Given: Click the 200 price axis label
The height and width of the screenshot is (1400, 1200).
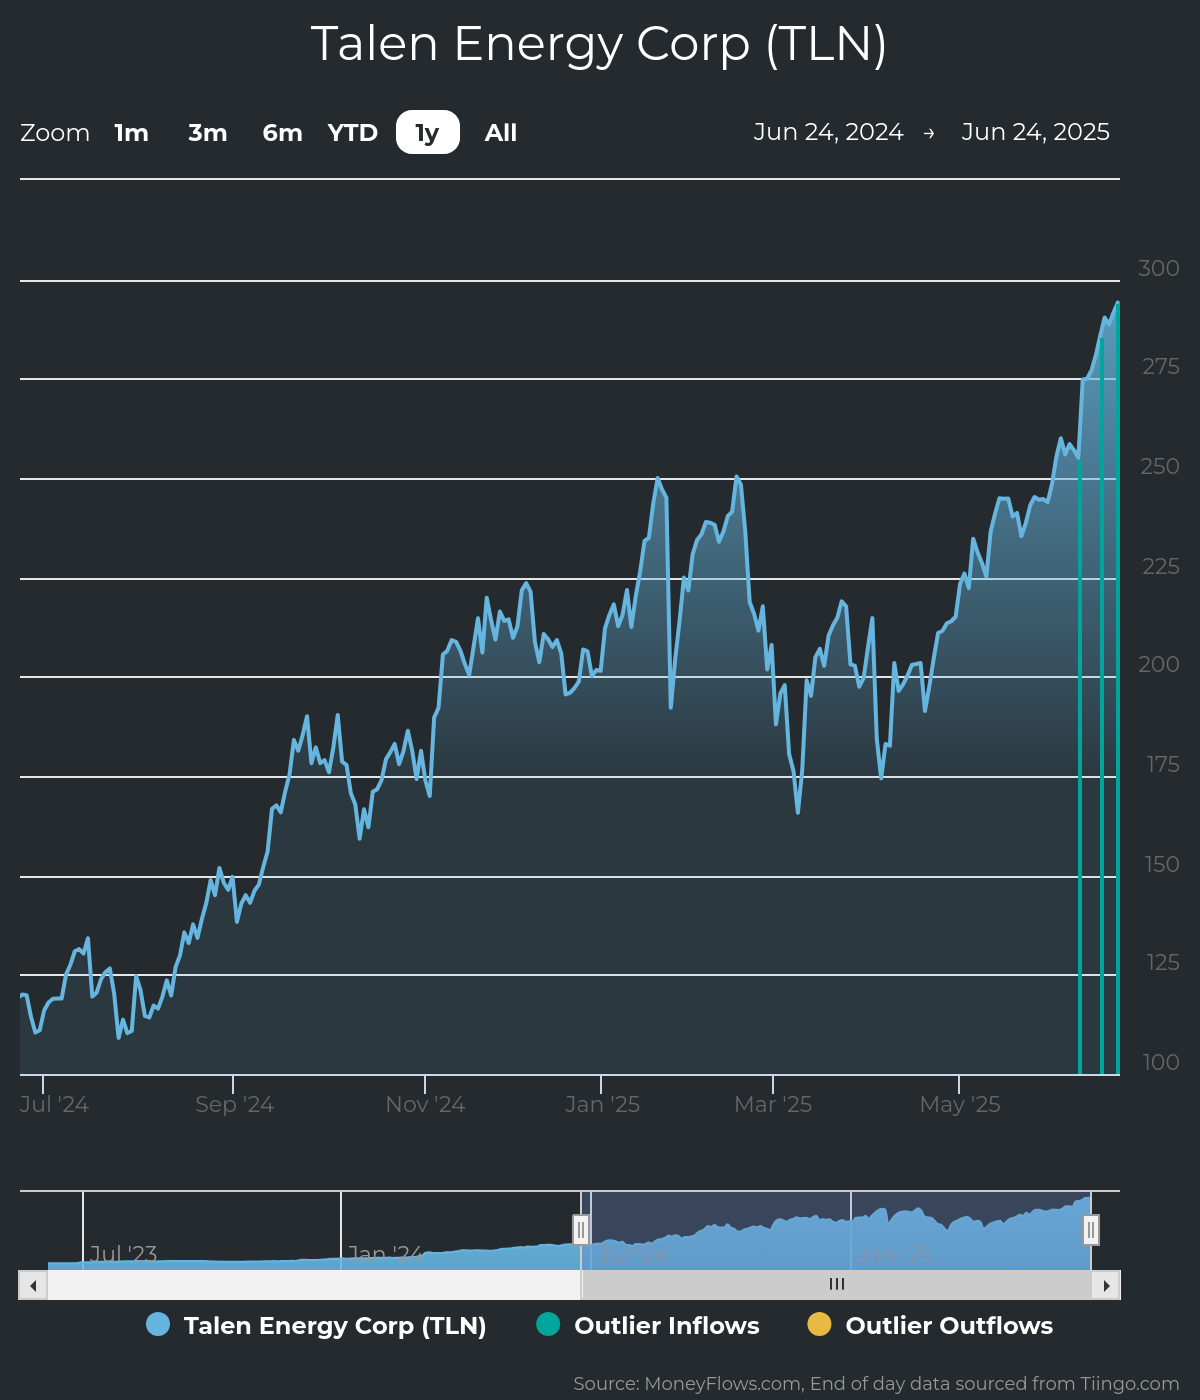Looking at the screenshot, I should 1159,664.
